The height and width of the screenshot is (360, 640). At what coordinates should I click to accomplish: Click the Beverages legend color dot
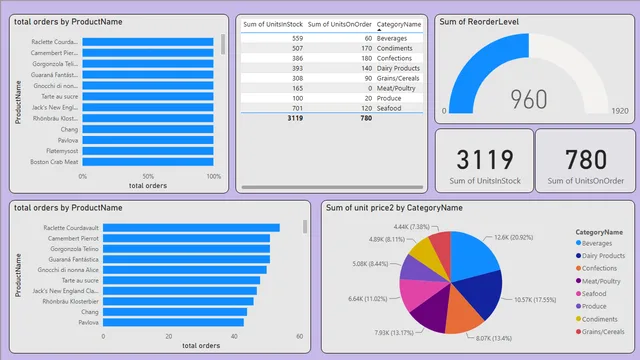pos(578,243)
